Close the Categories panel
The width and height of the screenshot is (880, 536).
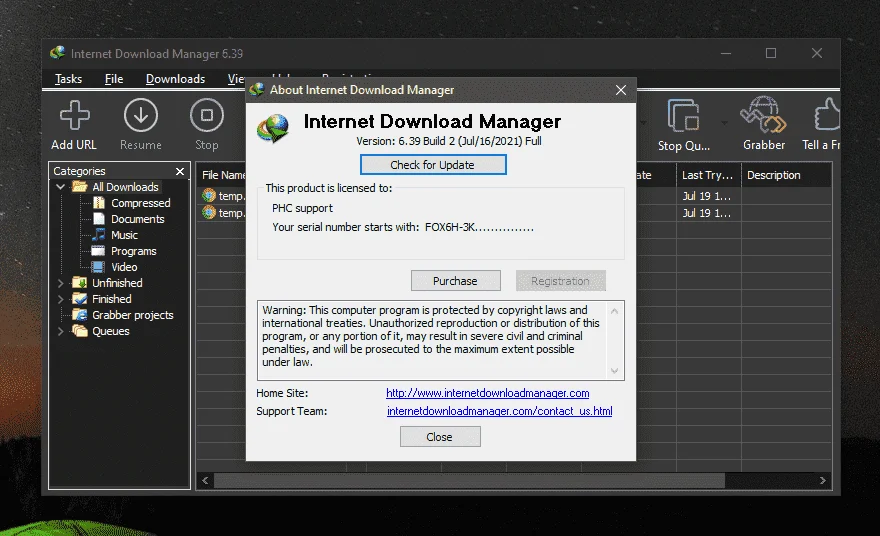pyautogui.click(x=180, y=171)
